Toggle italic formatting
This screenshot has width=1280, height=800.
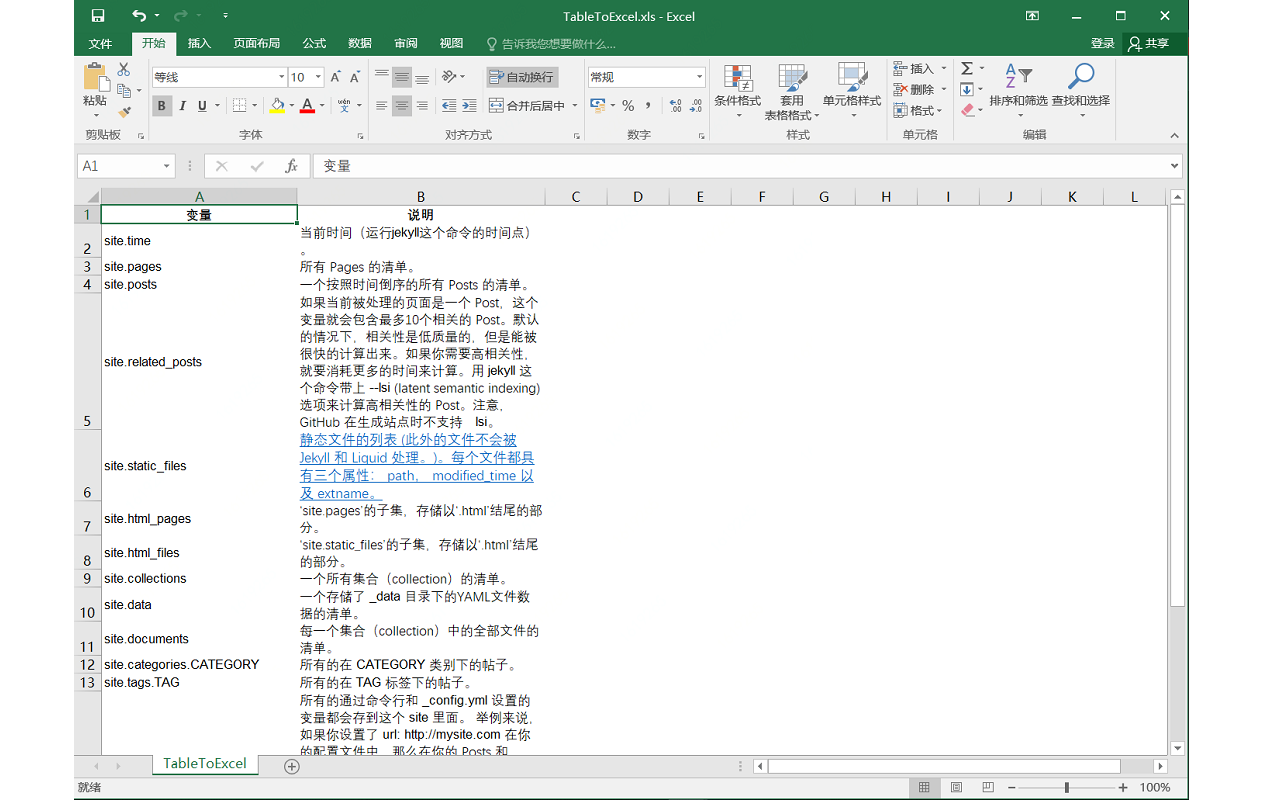point(182,104)
